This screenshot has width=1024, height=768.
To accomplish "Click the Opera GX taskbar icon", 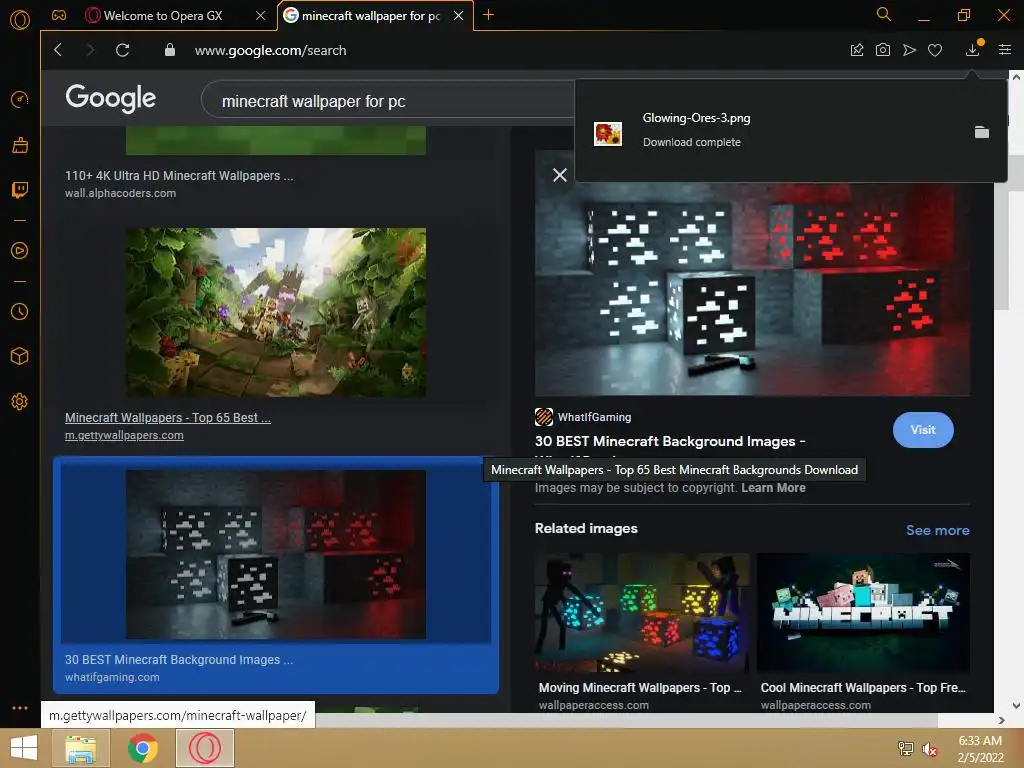I will [x=204, y=748].
